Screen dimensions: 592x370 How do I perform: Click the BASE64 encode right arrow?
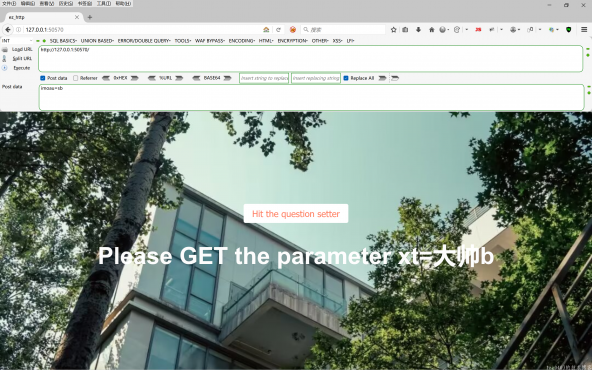pyautogui.click(x=227, y=78)
